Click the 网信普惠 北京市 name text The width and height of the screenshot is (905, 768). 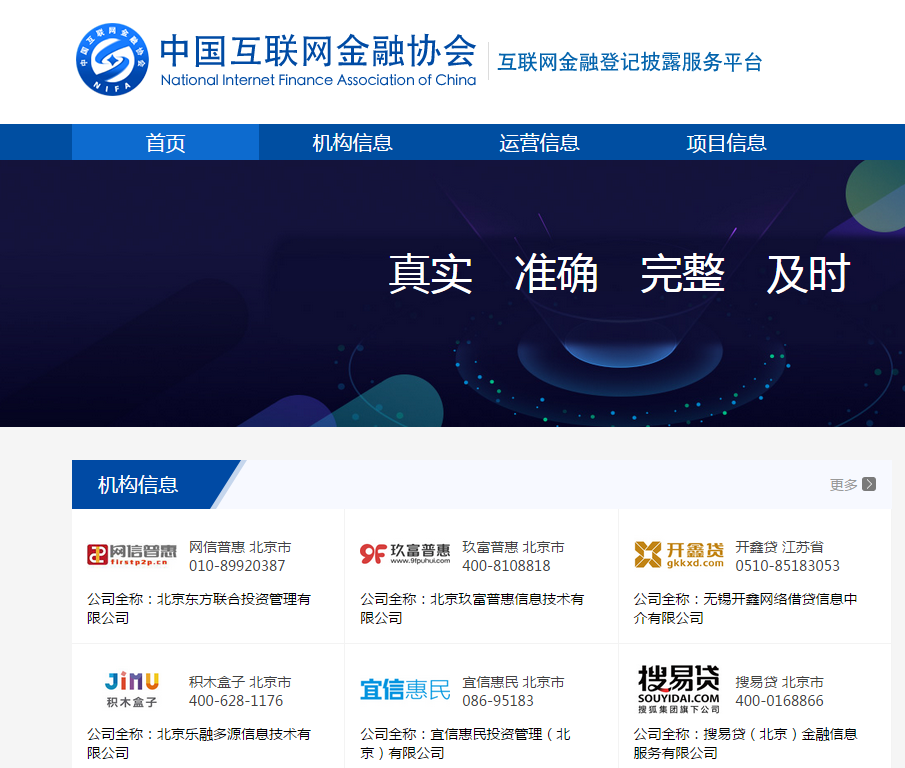click(x=240, y=547)
